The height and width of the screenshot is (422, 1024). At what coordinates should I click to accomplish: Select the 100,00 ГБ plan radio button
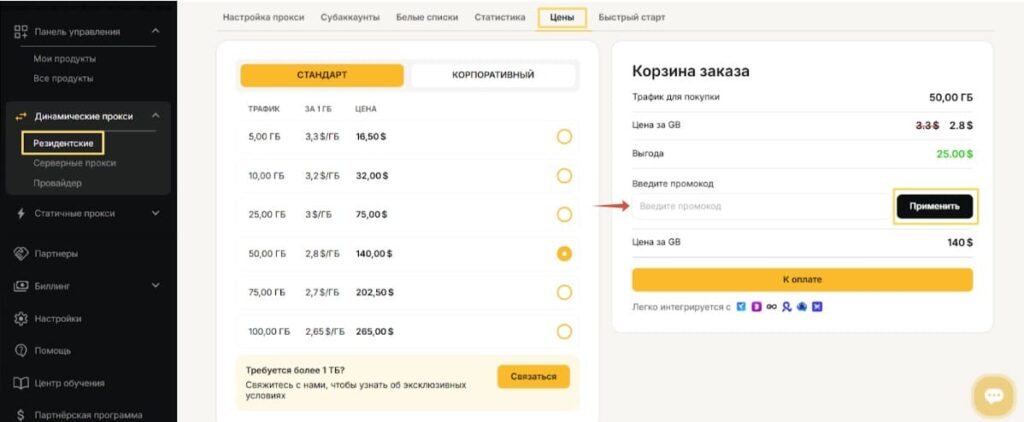pyautogui.click(x=564, y=331)
